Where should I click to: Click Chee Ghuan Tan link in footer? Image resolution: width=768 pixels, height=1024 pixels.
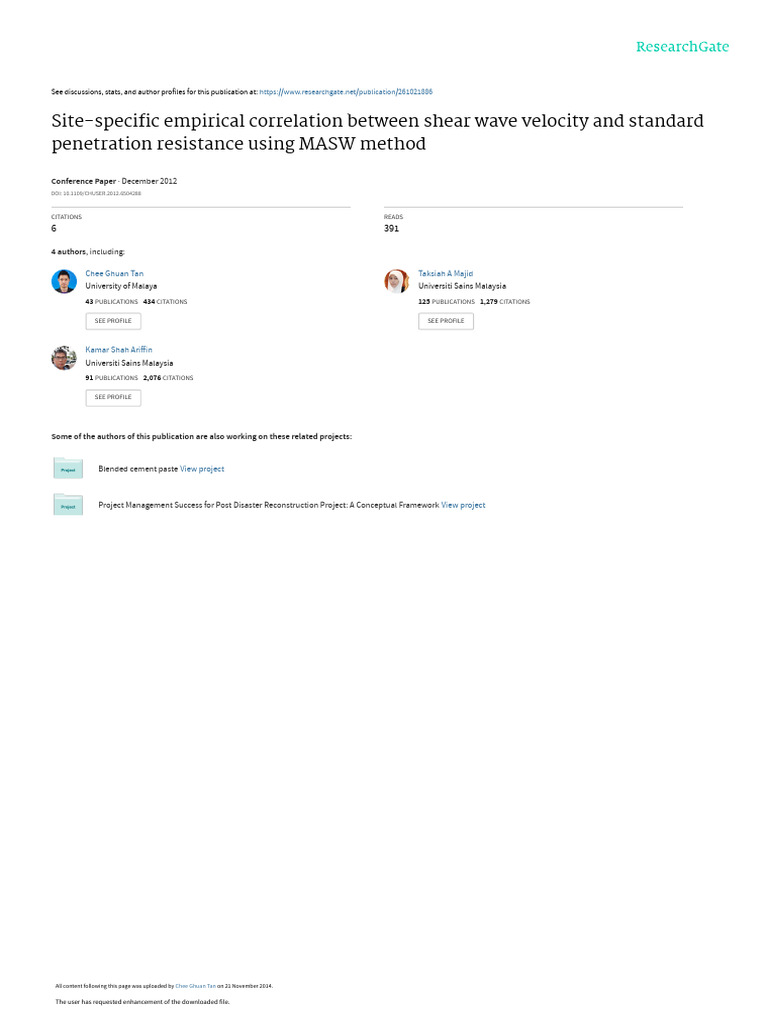coord(196,985)
